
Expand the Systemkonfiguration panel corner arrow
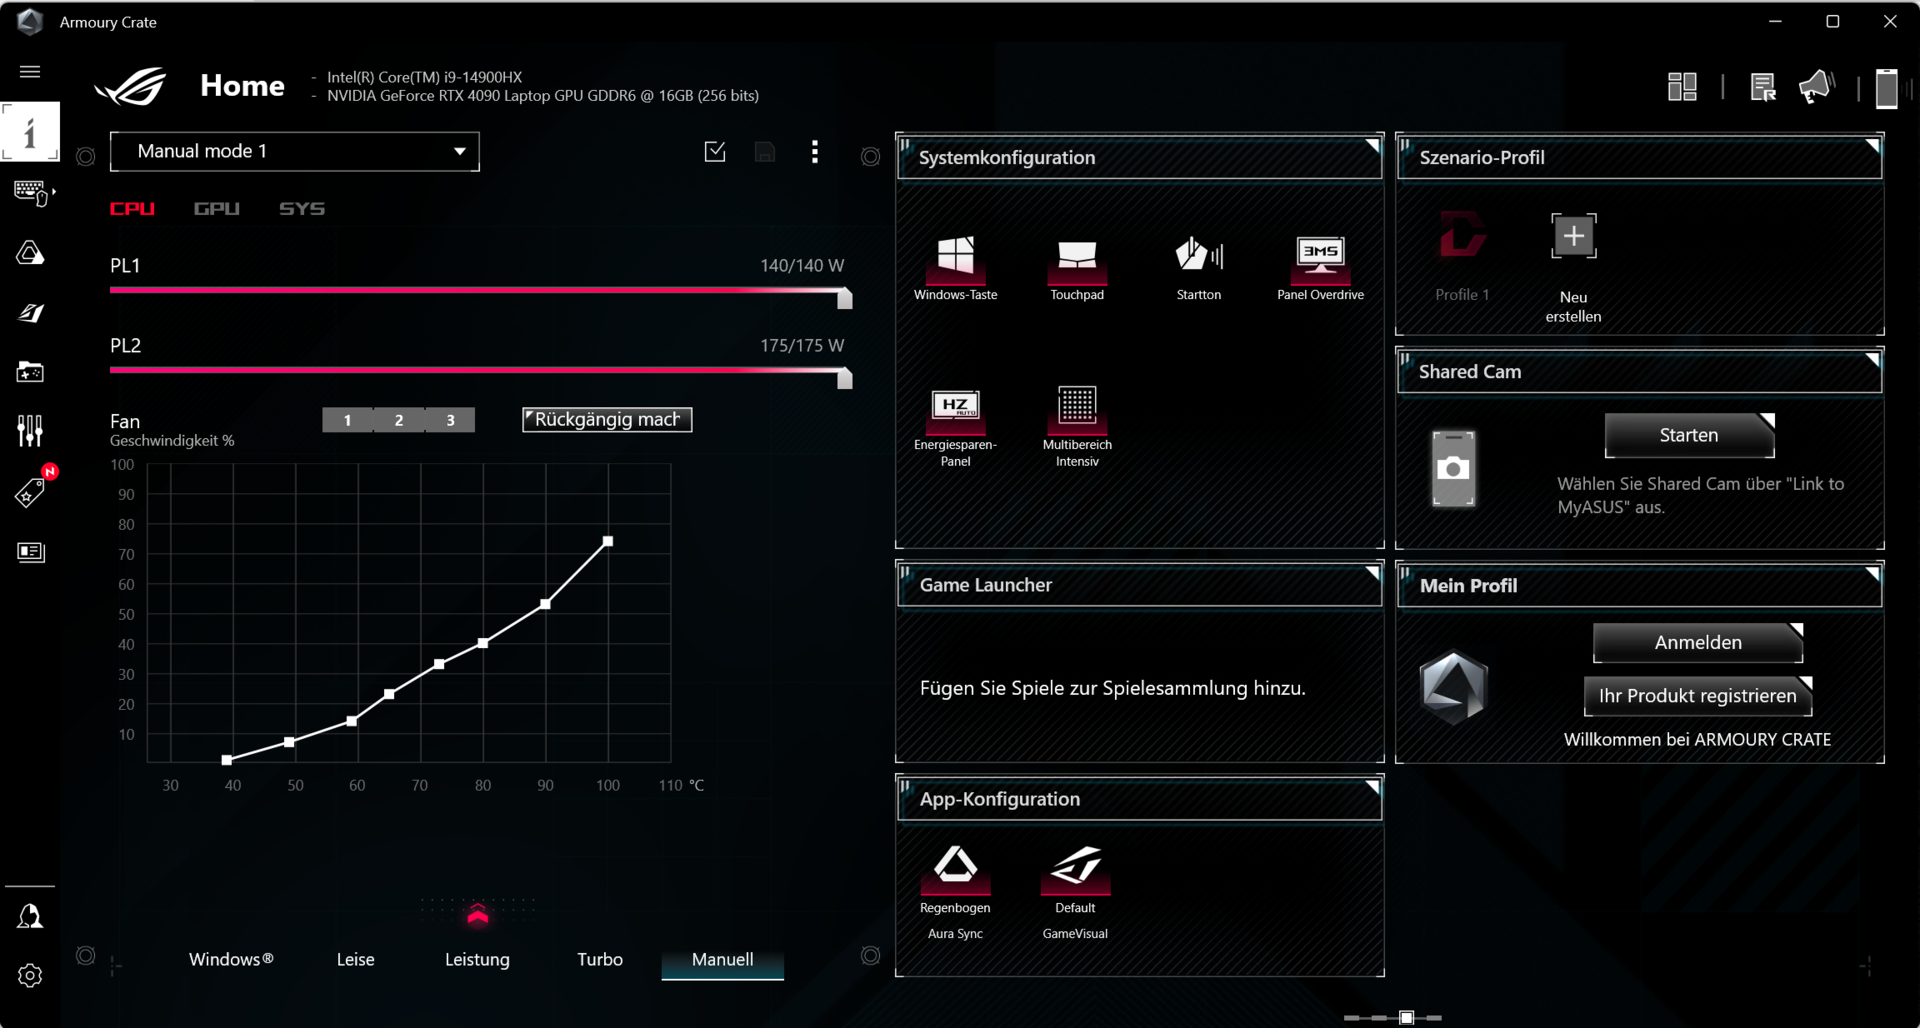pyautogui.click(x=1372, y=146)
